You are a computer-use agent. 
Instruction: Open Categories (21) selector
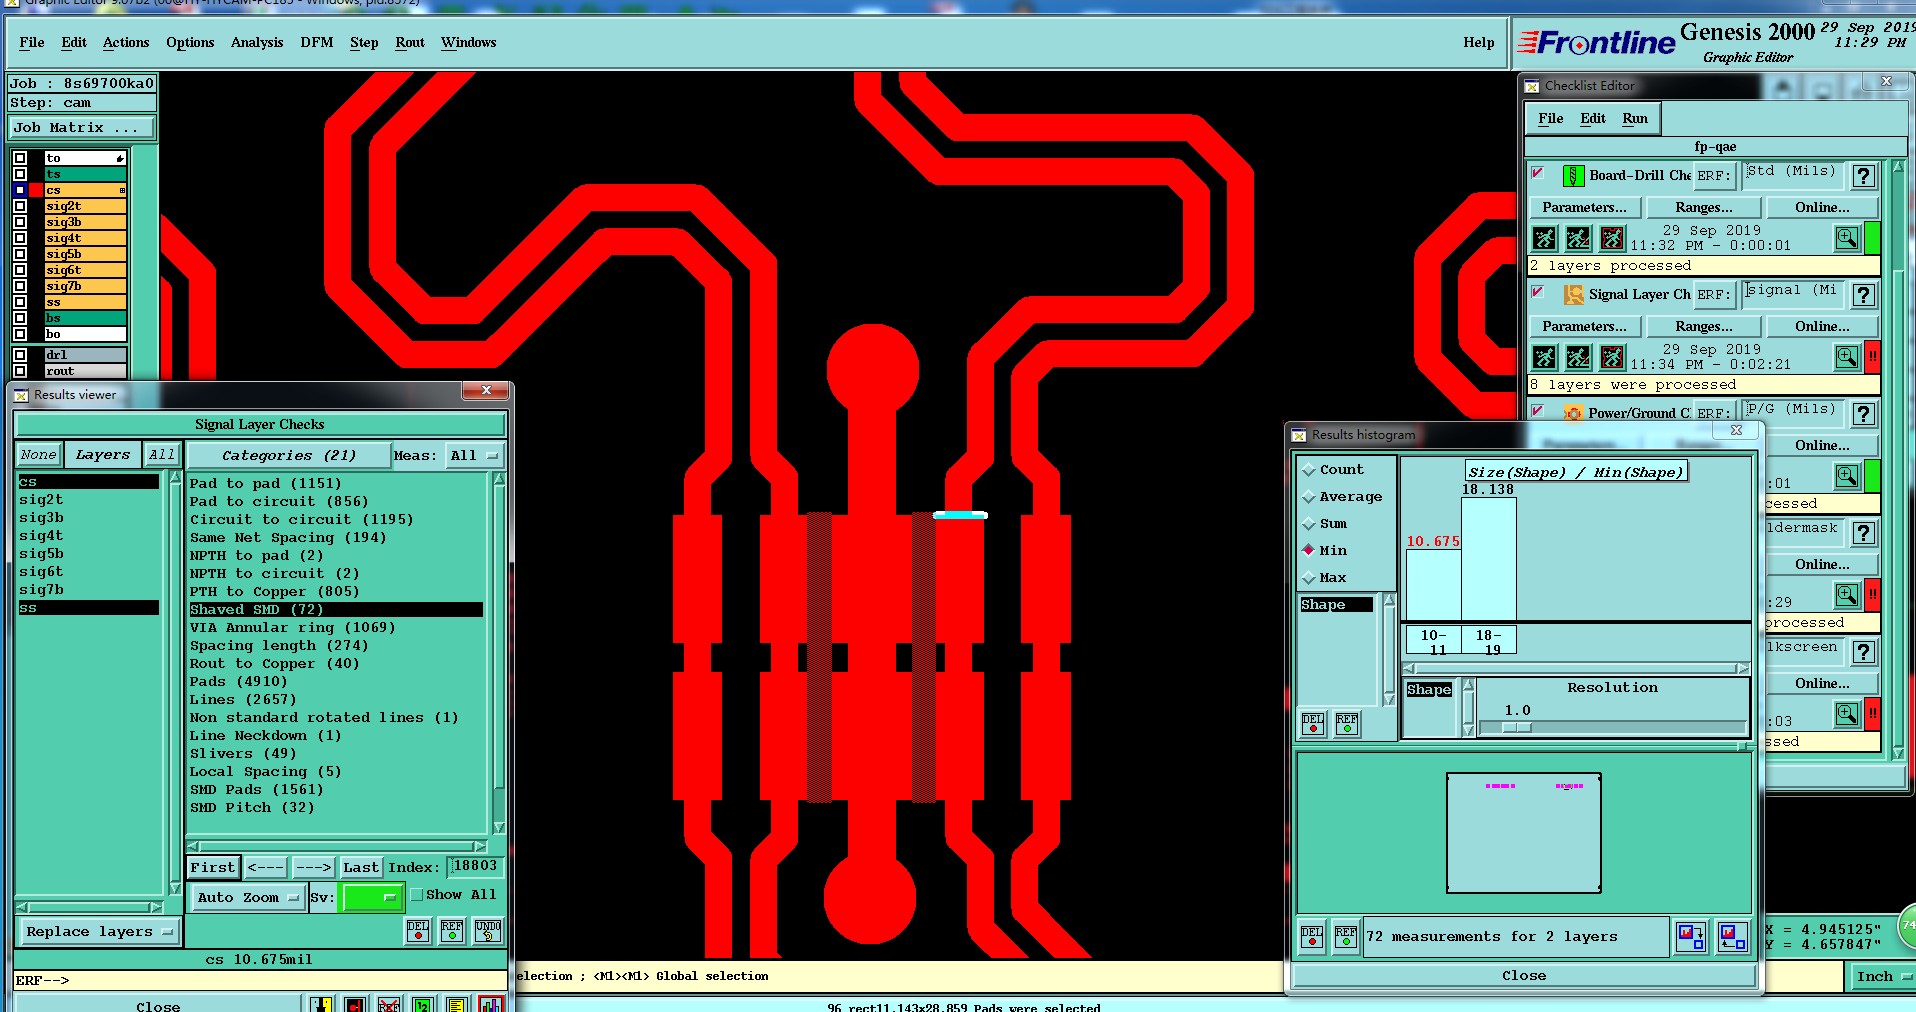(288, 456)
